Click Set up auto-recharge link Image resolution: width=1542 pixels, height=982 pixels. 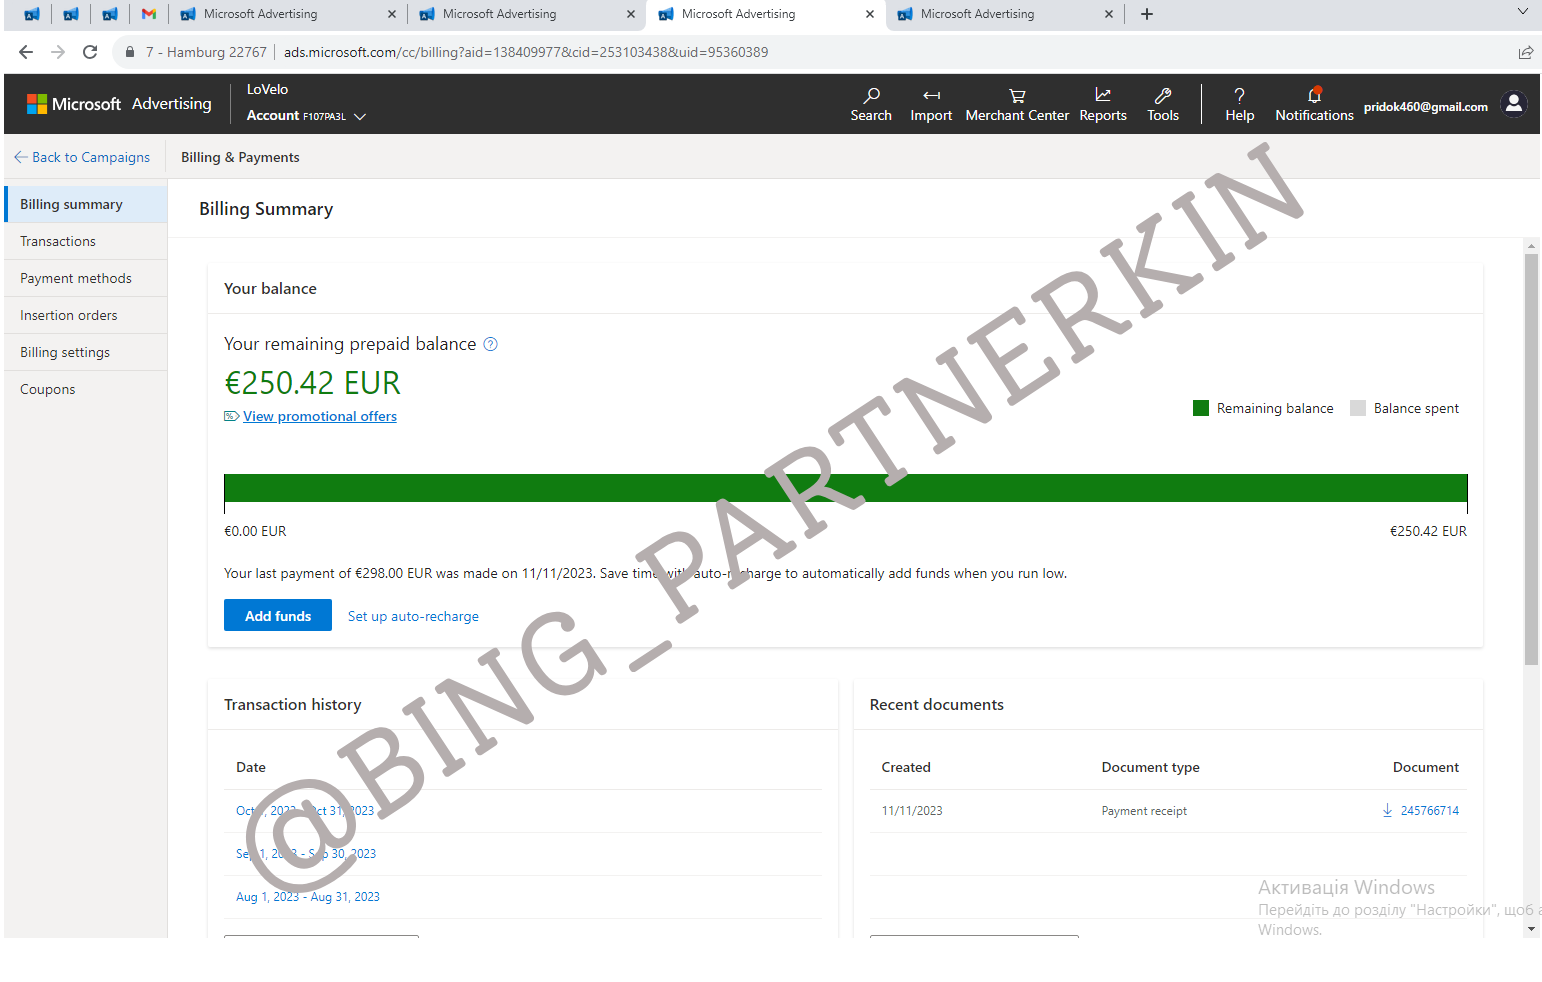coord(413,616)
